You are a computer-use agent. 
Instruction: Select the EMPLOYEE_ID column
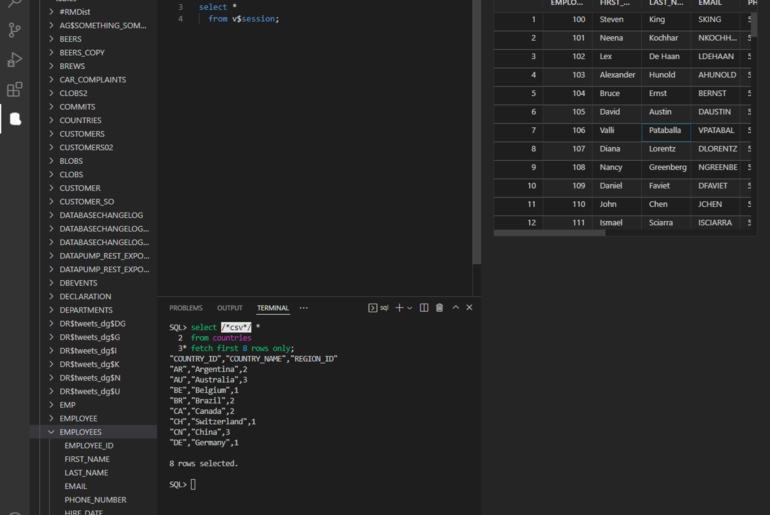(x=89, y=446)
